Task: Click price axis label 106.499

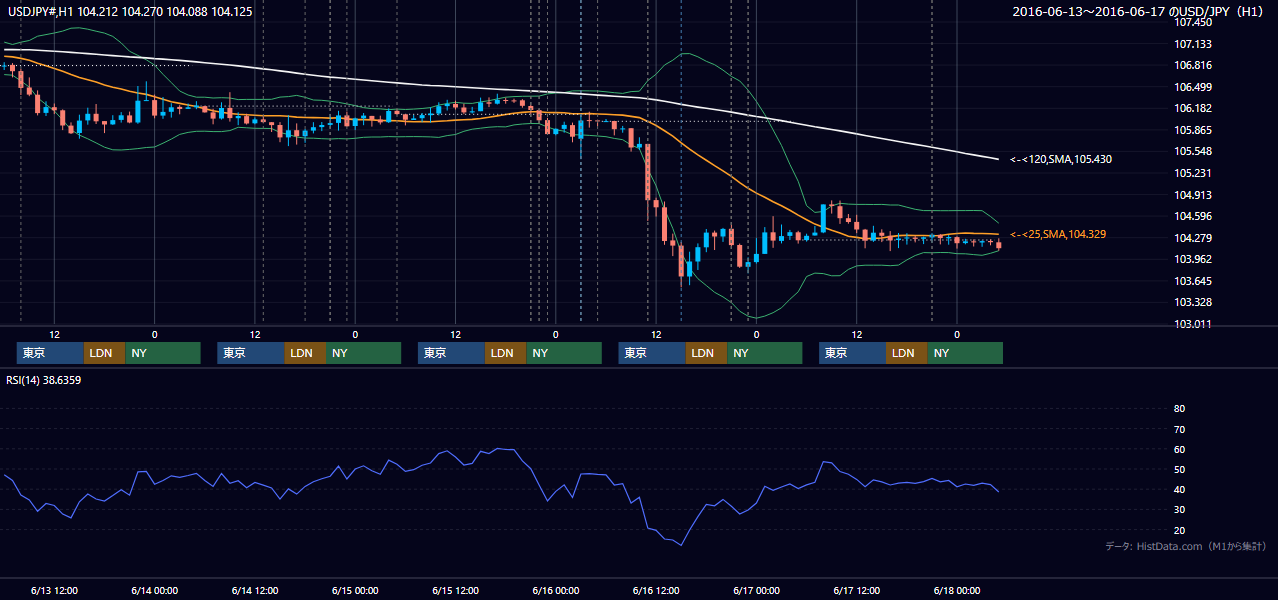Action: click(x=1193, y=87)
